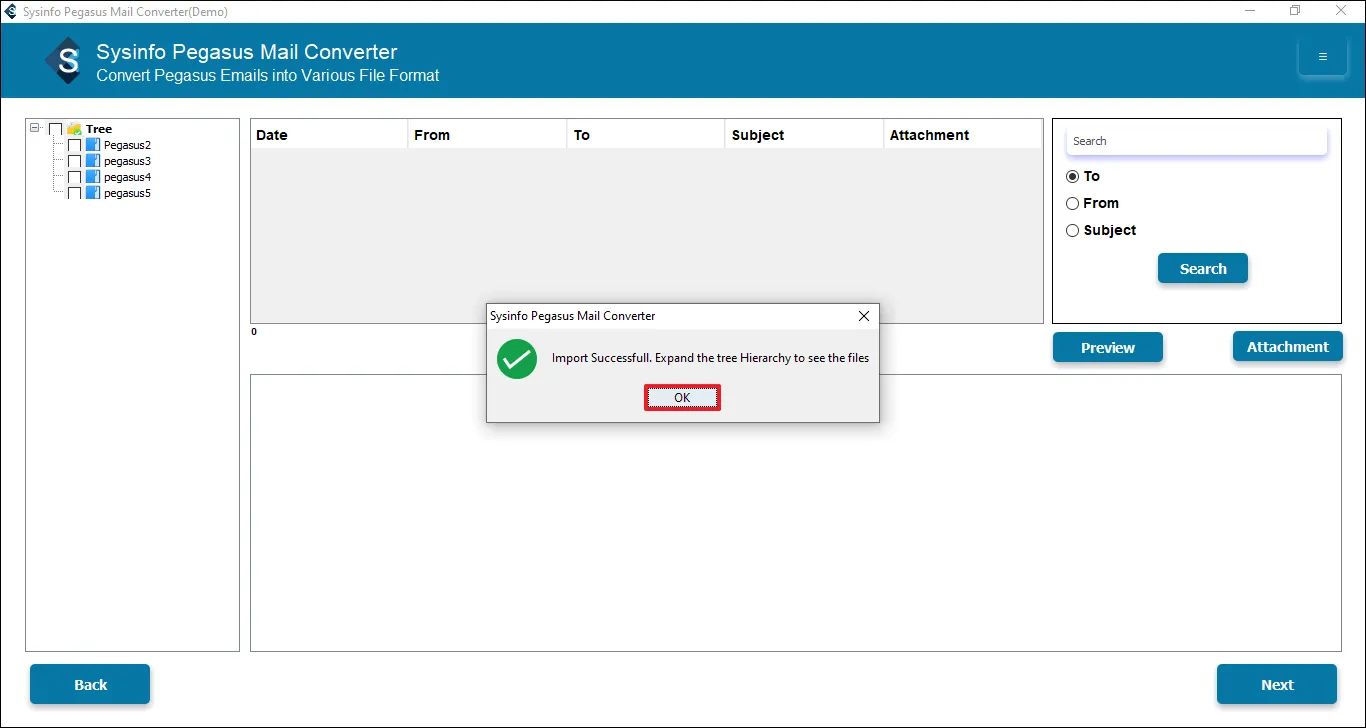Click the From column header

(x=487, y=135)
